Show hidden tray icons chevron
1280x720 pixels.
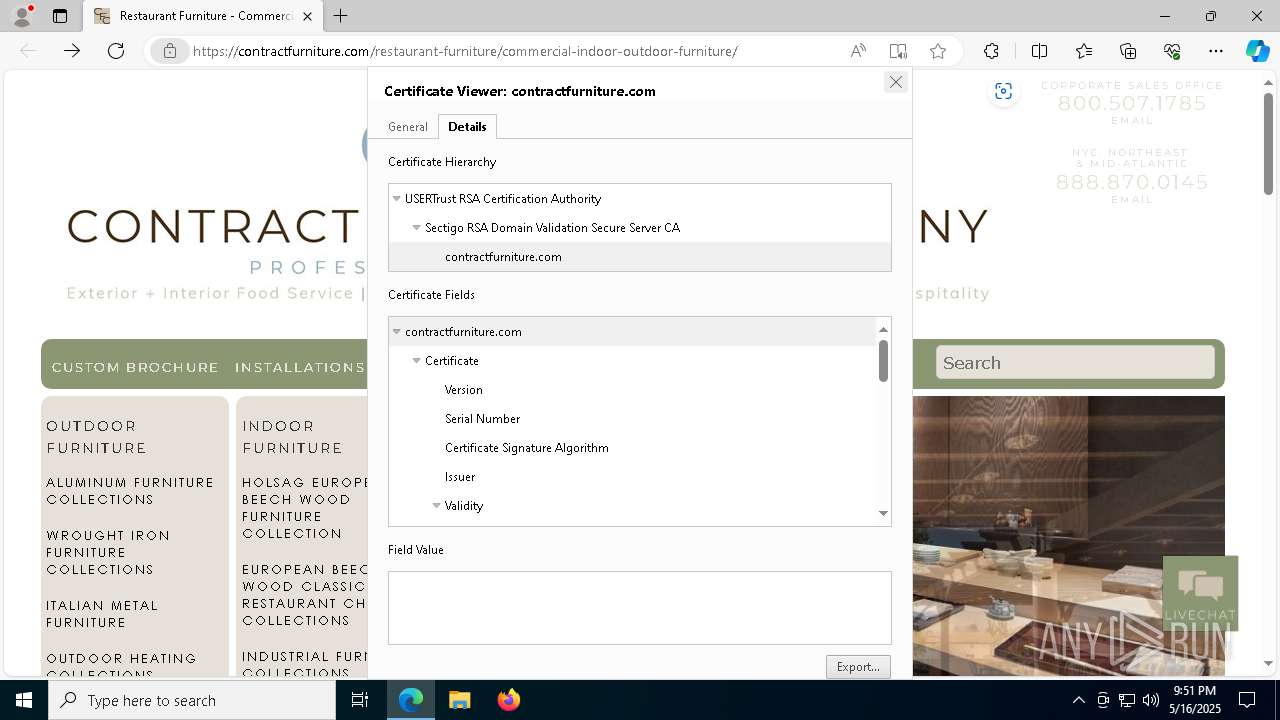click(x=1078, y=700)
